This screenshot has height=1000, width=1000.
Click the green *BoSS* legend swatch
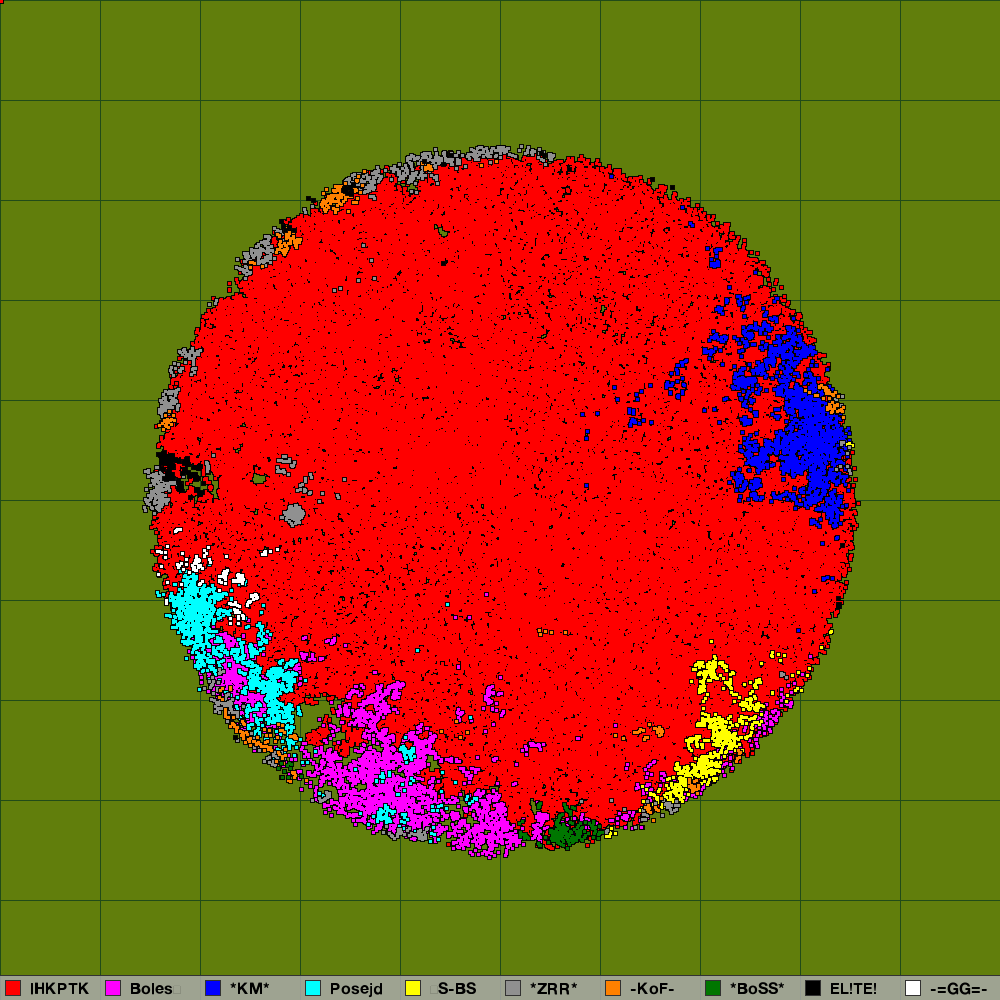coord(713,988)
